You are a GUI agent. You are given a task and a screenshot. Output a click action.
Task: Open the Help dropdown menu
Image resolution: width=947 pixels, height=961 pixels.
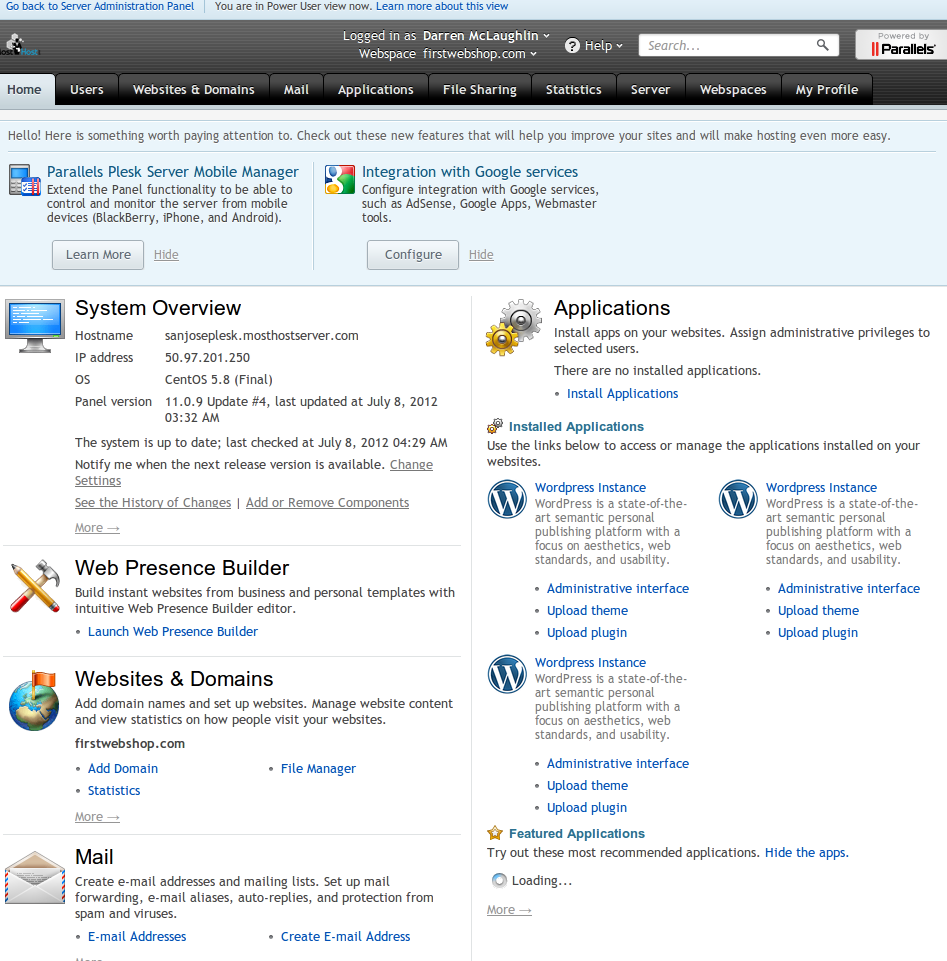[x=594, y=46]
